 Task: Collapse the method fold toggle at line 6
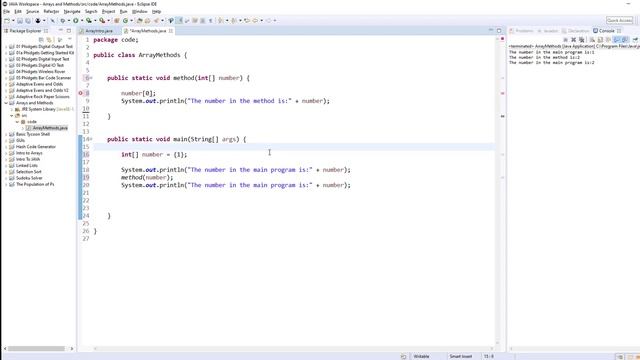[x=91, y=78]
